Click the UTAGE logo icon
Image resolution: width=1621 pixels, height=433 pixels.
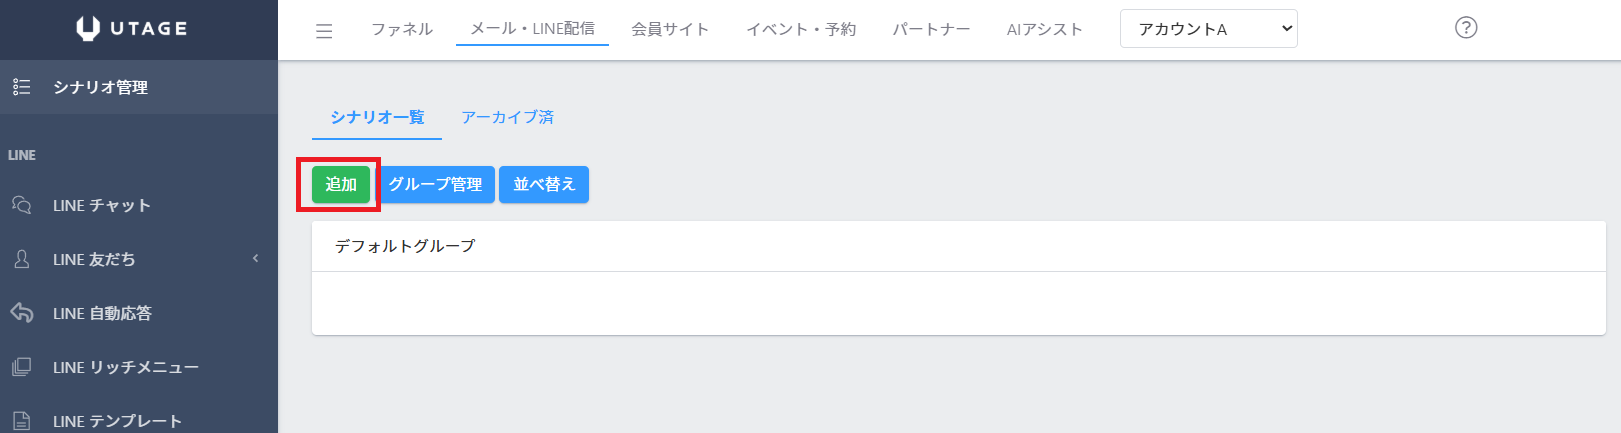coord(88,29)
